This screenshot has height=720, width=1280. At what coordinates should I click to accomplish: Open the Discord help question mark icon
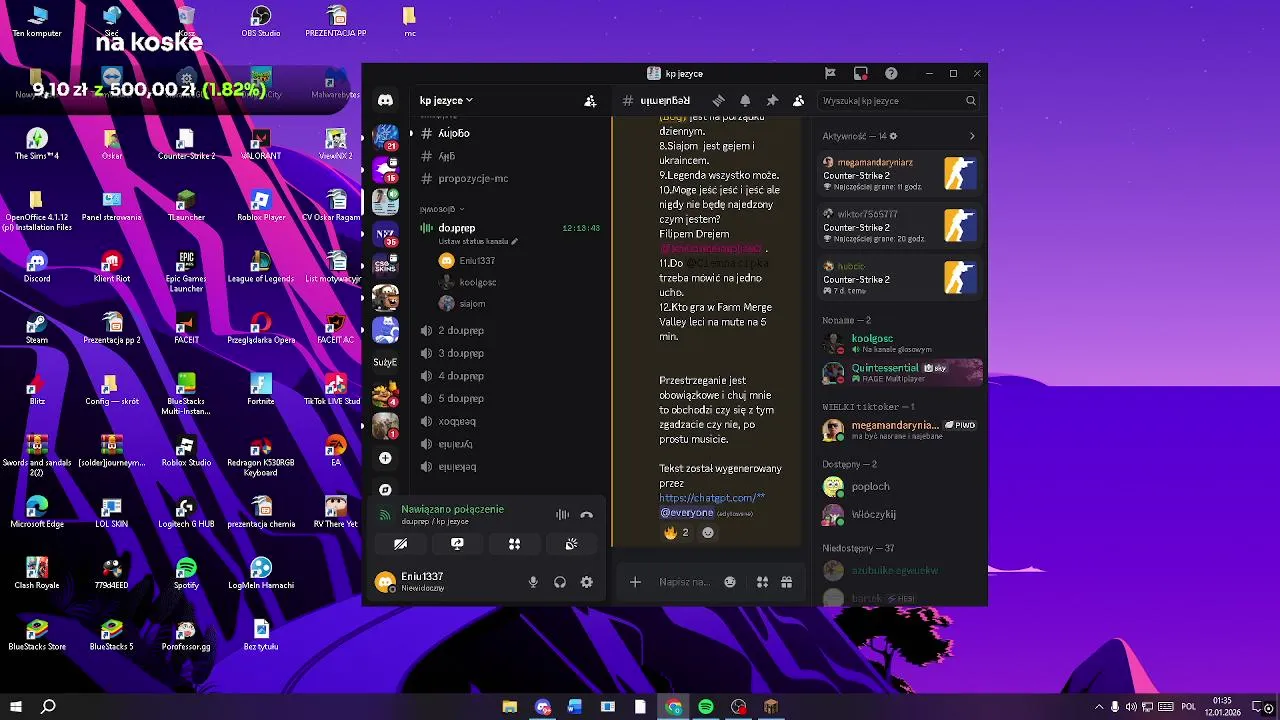[891, 73]
